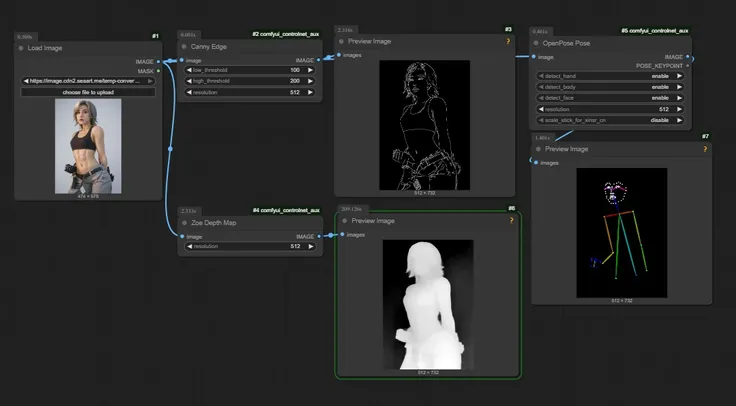The image size is (736, 406).
Task: Click the depth map preview thumbnail
Action: [428, 305]
